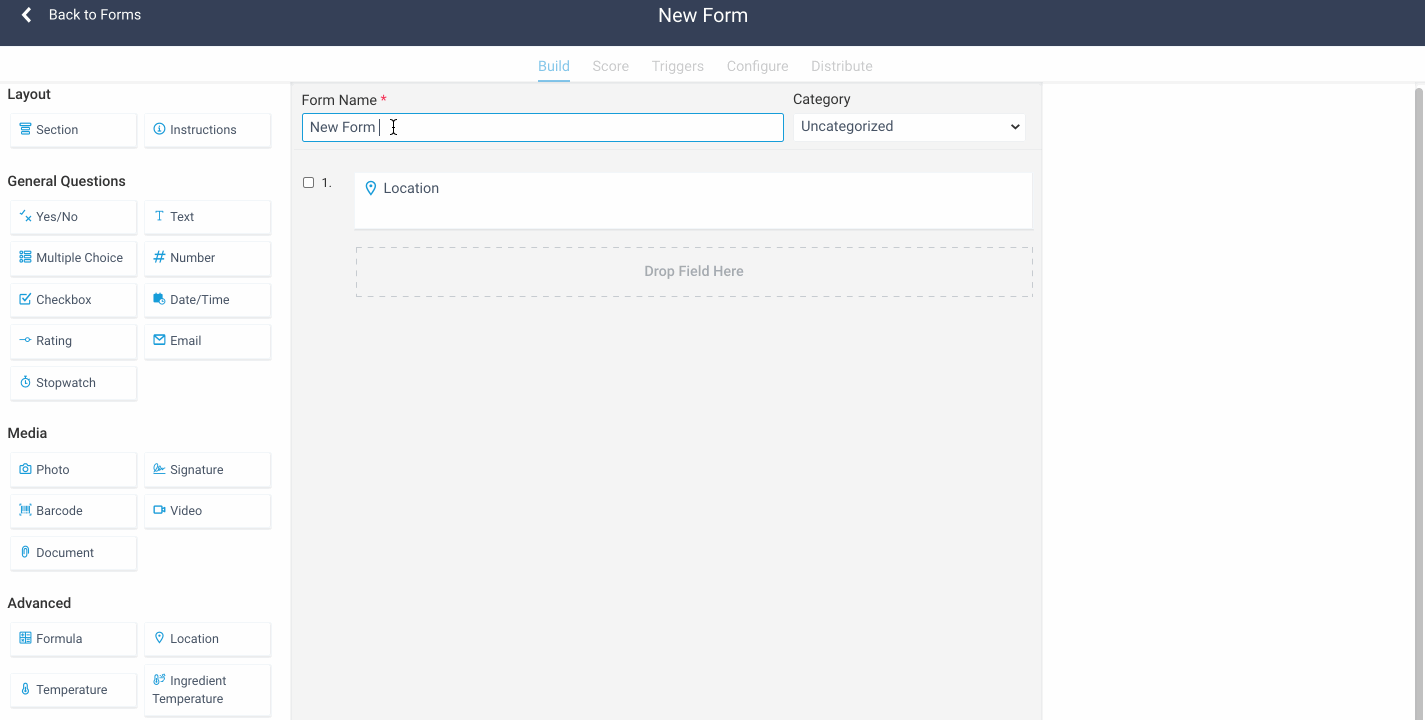The image size is (1425, 720).
Task: Add an Instructions element
Action: click(207, 130)
